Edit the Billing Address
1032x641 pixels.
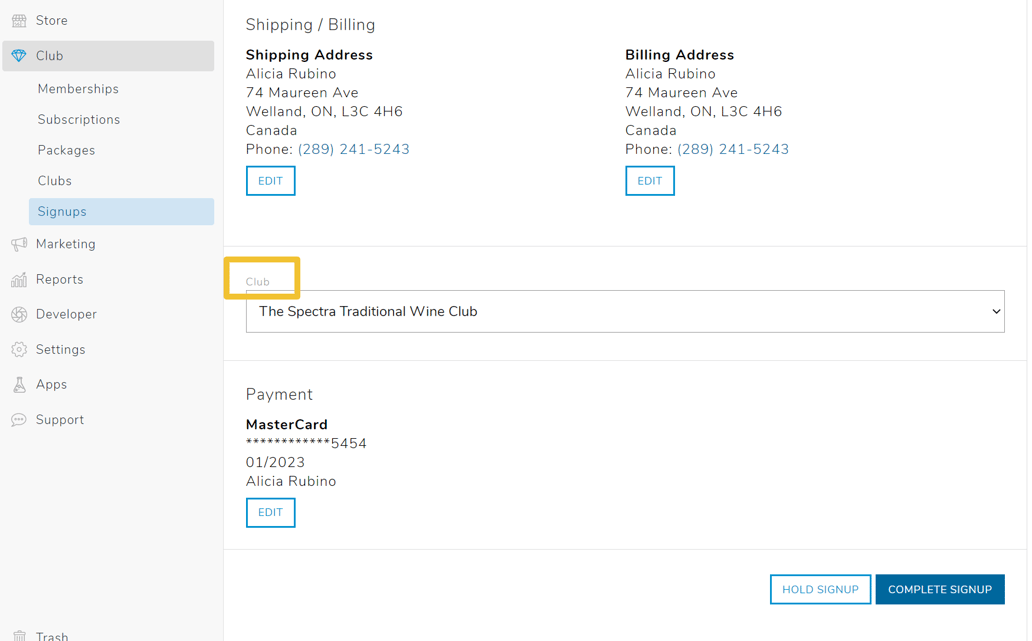click(x=649, y=181)
